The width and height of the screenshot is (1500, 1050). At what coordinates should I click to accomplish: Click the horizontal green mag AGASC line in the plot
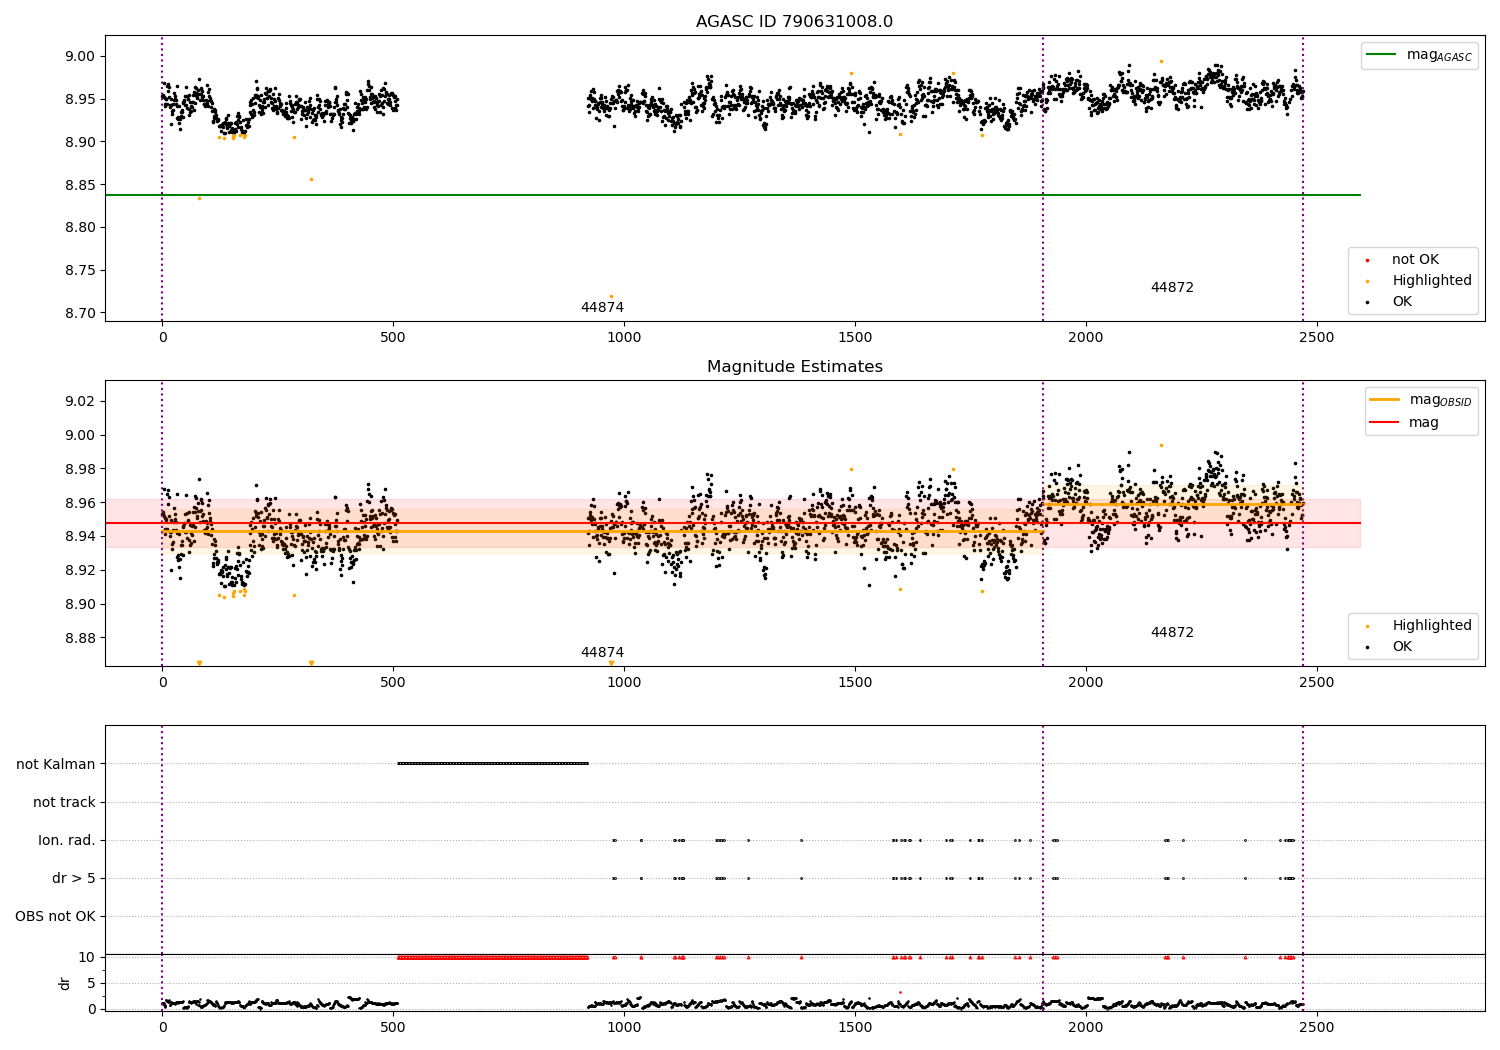click(x=733, y=195)
